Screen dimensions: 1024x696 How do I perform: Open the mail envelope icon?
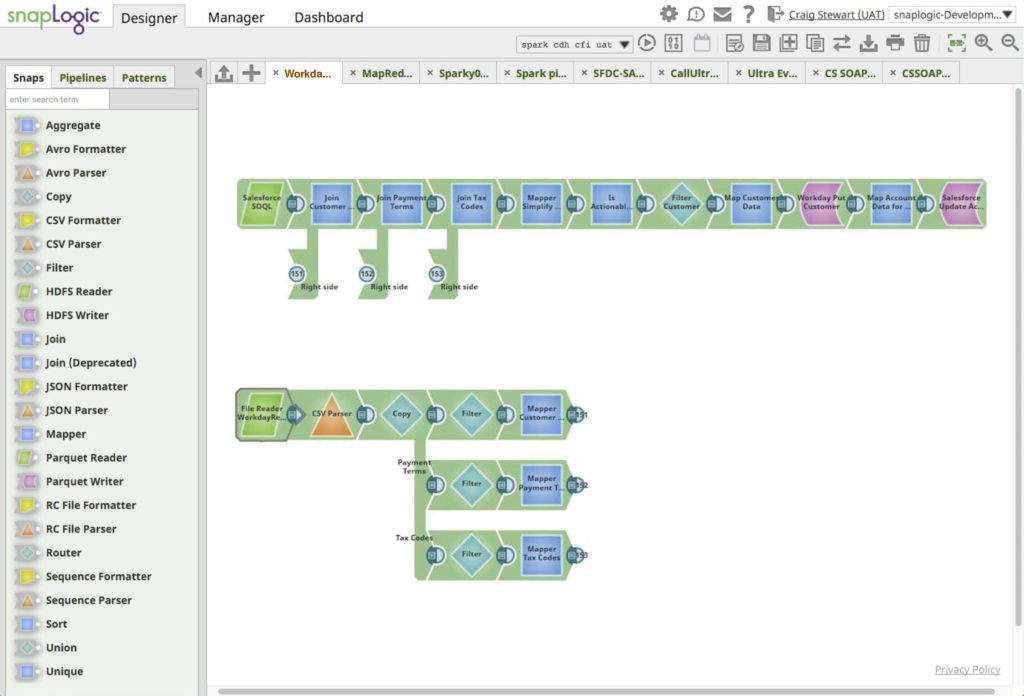pos(722,14)
